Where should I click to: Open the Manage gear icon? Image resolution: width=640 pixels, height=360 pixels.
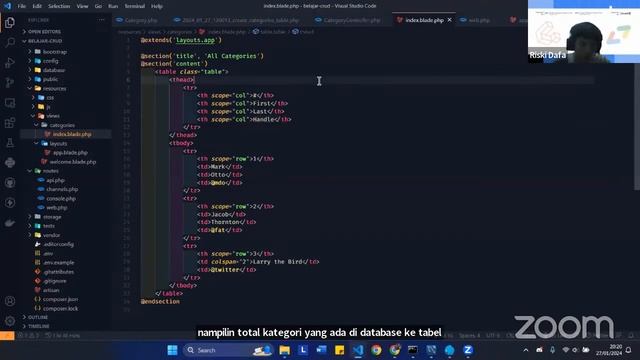10,321
